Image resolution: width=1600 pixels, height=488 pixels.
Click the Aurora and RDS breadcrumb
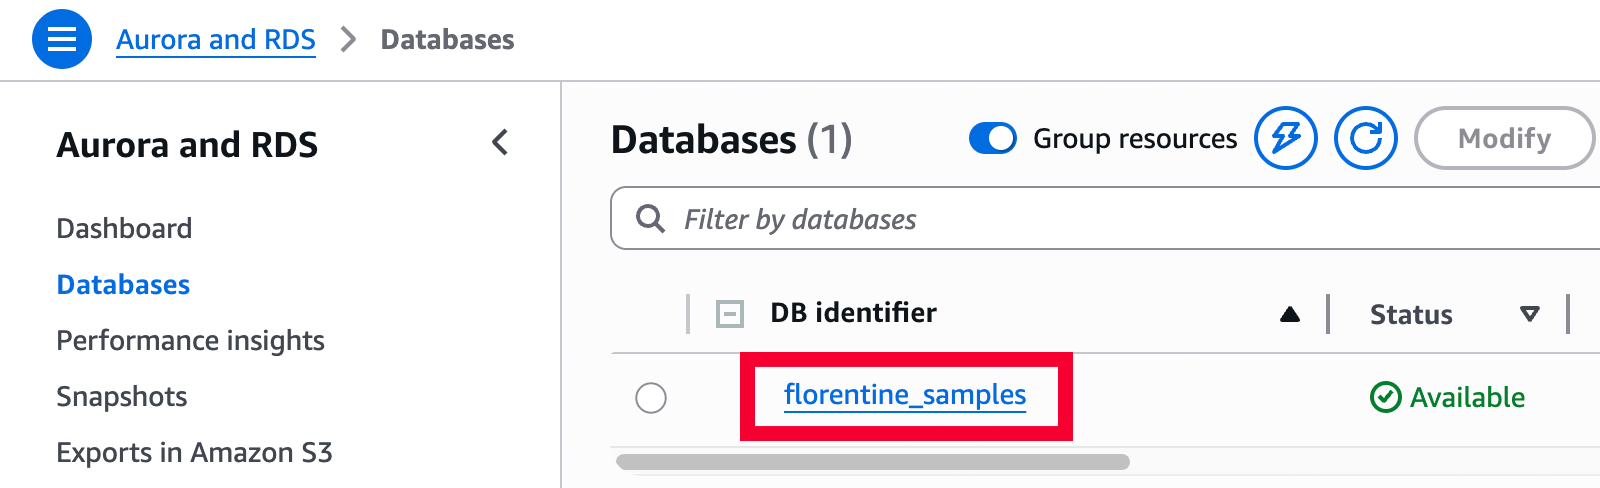pos(216,39)
